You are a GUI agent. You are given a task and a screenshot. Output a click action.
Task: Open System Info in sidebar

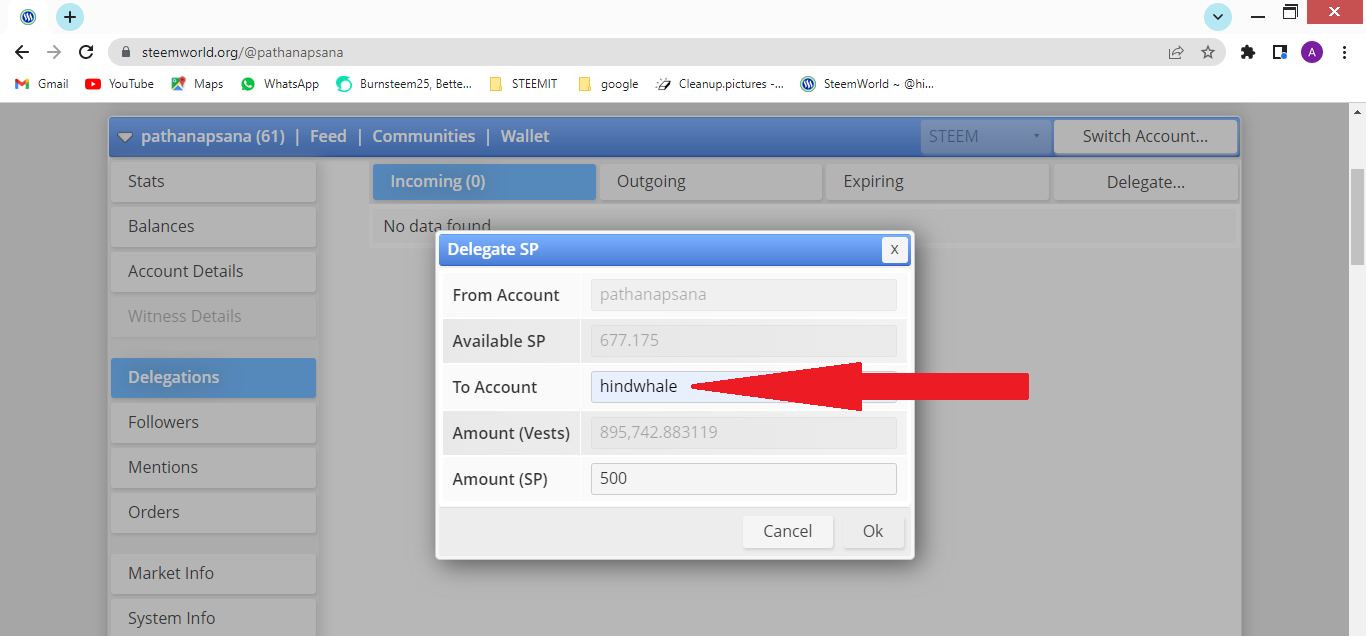tap(213, 618)
